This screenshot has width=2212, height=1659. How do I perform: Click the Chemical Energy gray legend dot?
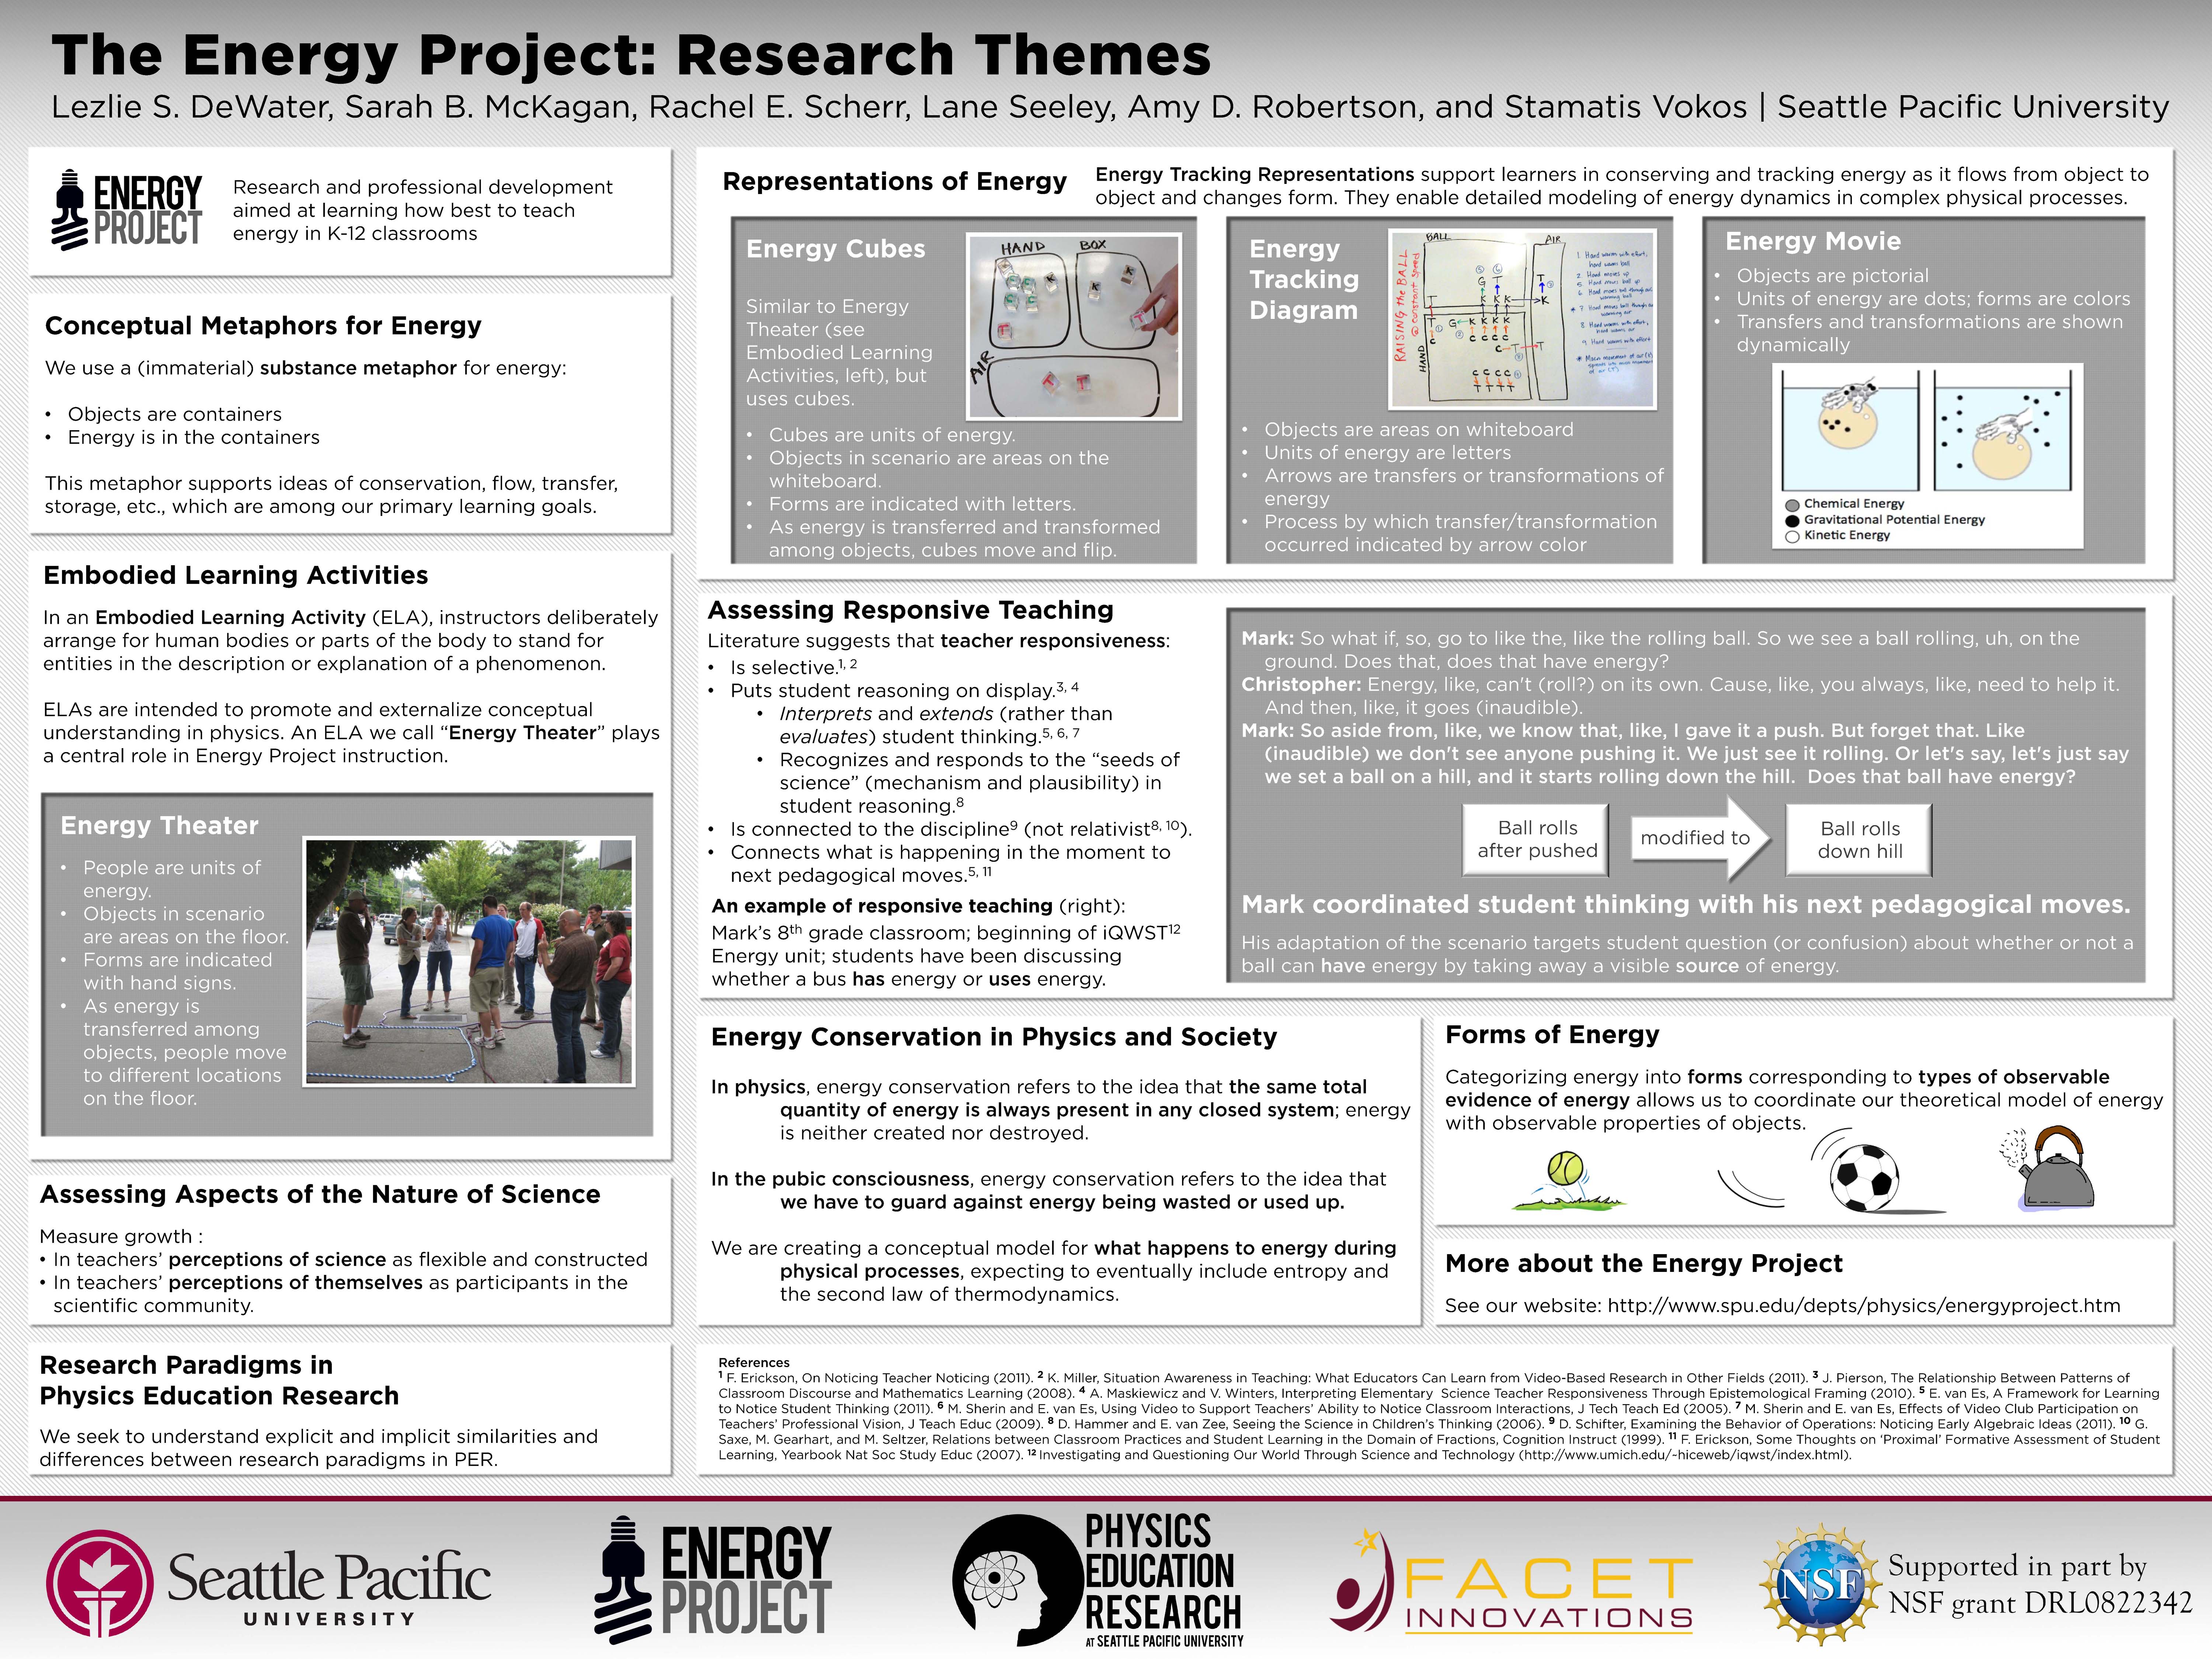(x=1793, y=505)
